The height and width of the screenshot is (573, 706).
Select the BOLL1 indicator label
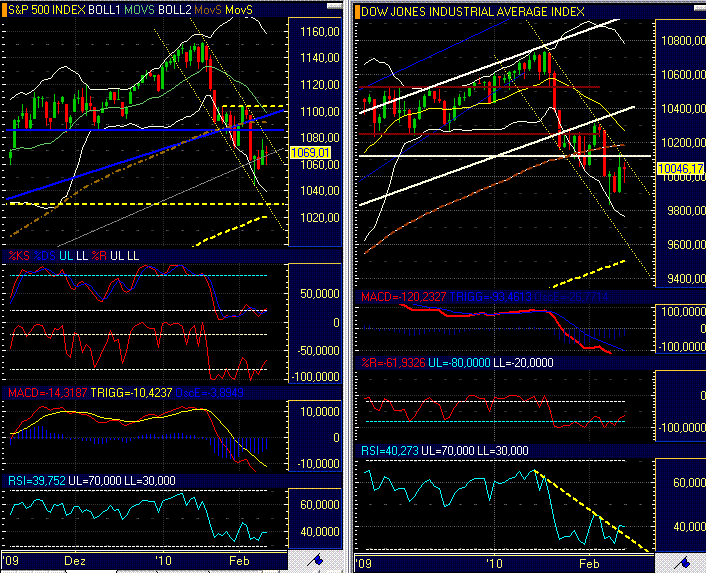(x=104, y=10)
